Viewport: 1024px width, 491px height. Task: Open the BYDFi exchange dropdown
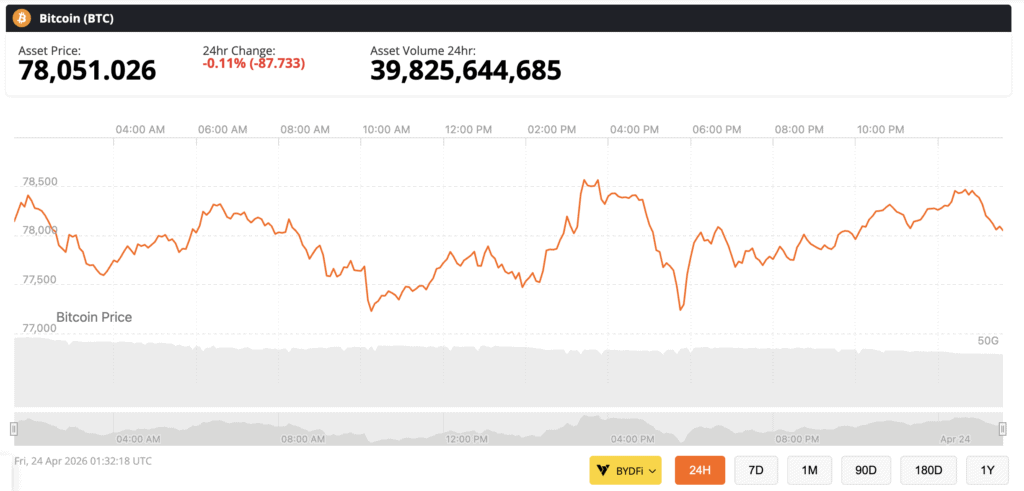pyautogui.click(x=625, y=470)
